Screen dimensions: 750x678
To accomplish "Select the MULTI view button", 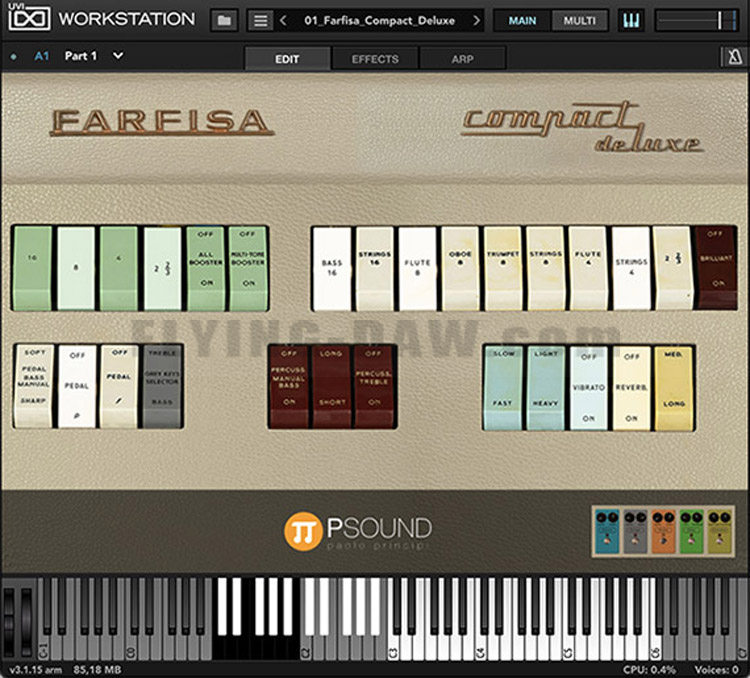I will coord(580,21).
